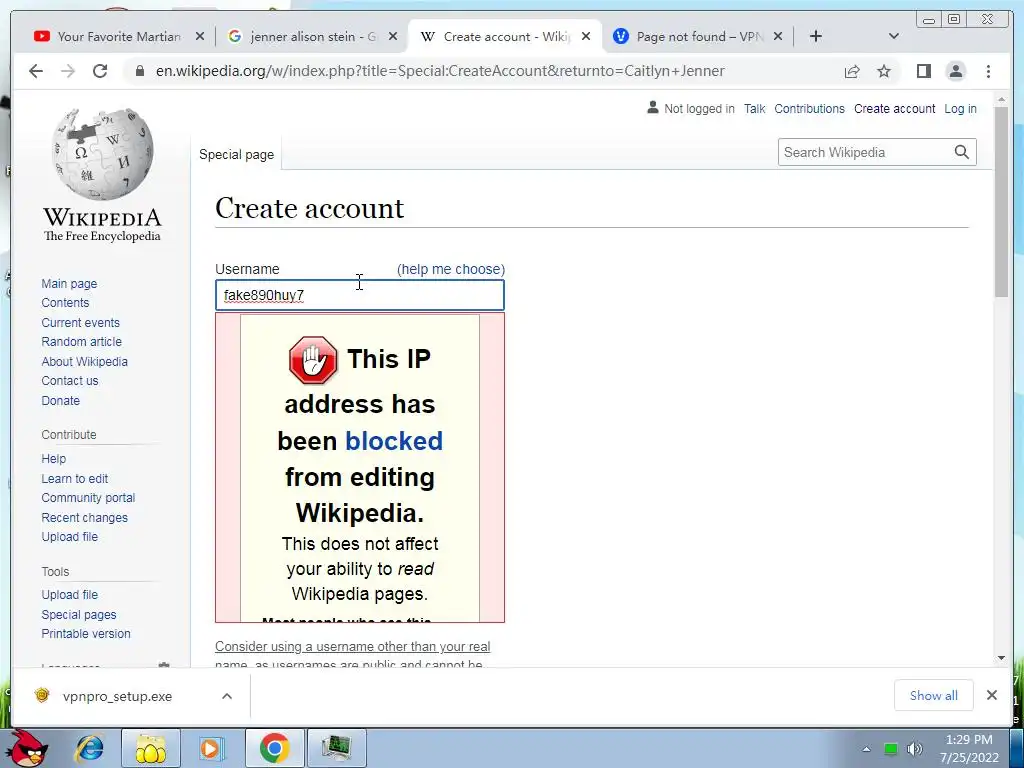Screen dimensions: 1024x768
Task: Expand the vpnpro_setup.exe download options chevron
Action: point(227,696)
